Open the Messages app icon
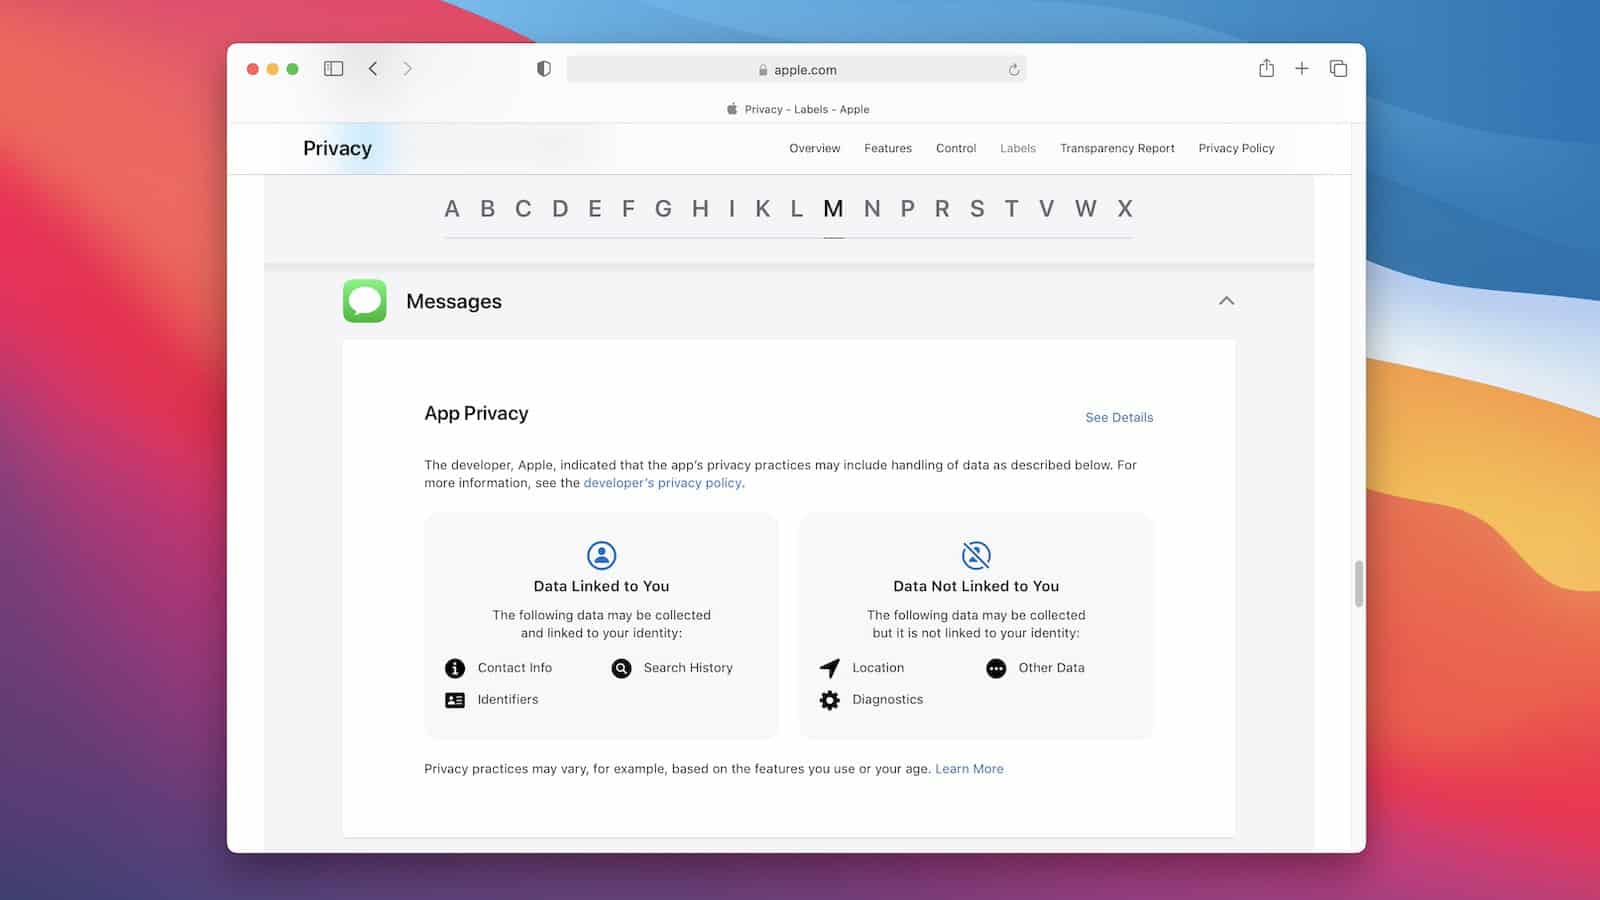 [364, 301]
